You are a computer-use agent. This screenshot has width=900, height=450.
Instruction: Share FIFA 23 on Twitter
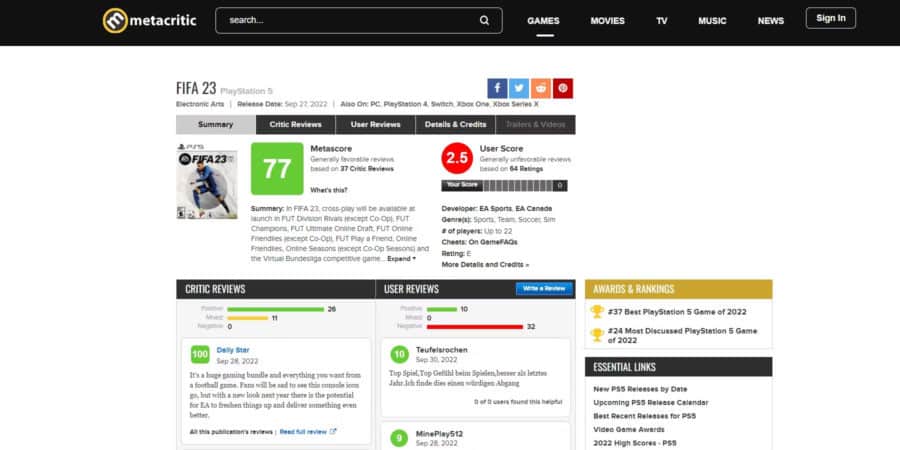point(519,88)
